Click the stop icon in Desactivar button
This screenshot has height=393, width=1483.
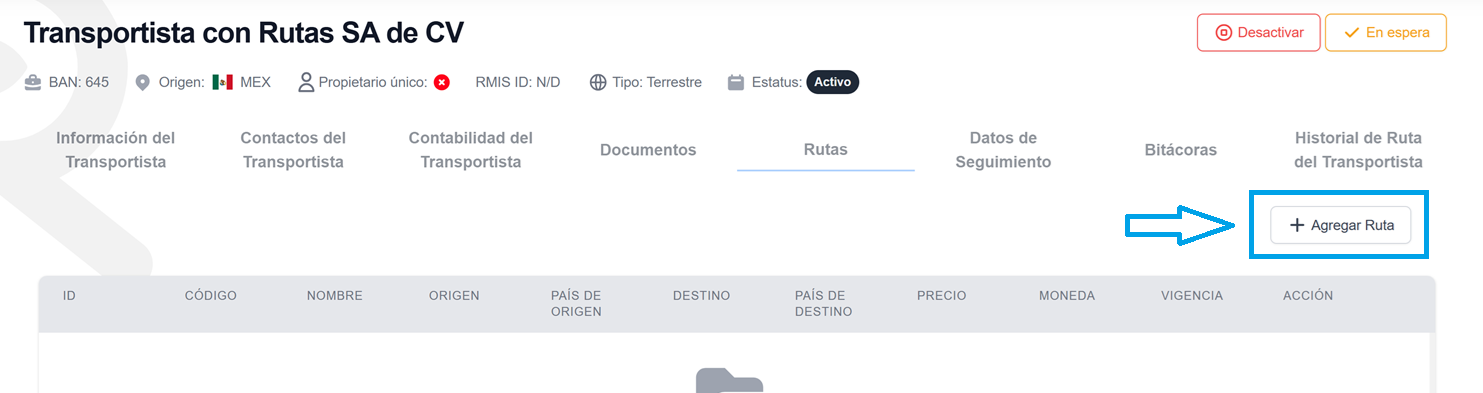[x=1223, y=33]
